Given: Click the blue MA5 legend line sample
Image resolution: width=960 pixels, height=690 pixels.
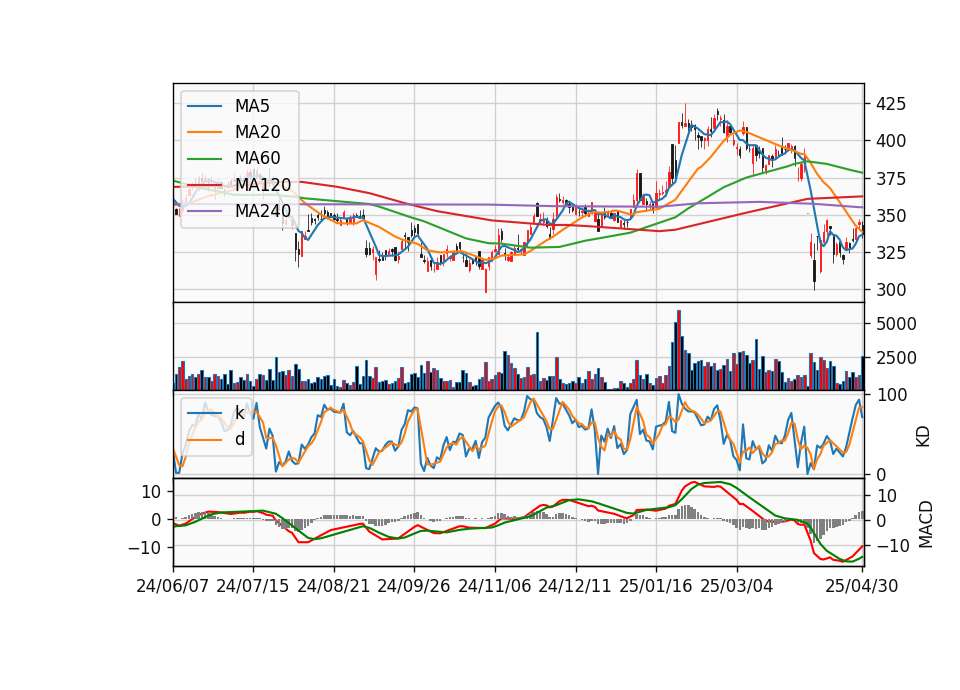Looking at the screenshot, I should point(204,106).
